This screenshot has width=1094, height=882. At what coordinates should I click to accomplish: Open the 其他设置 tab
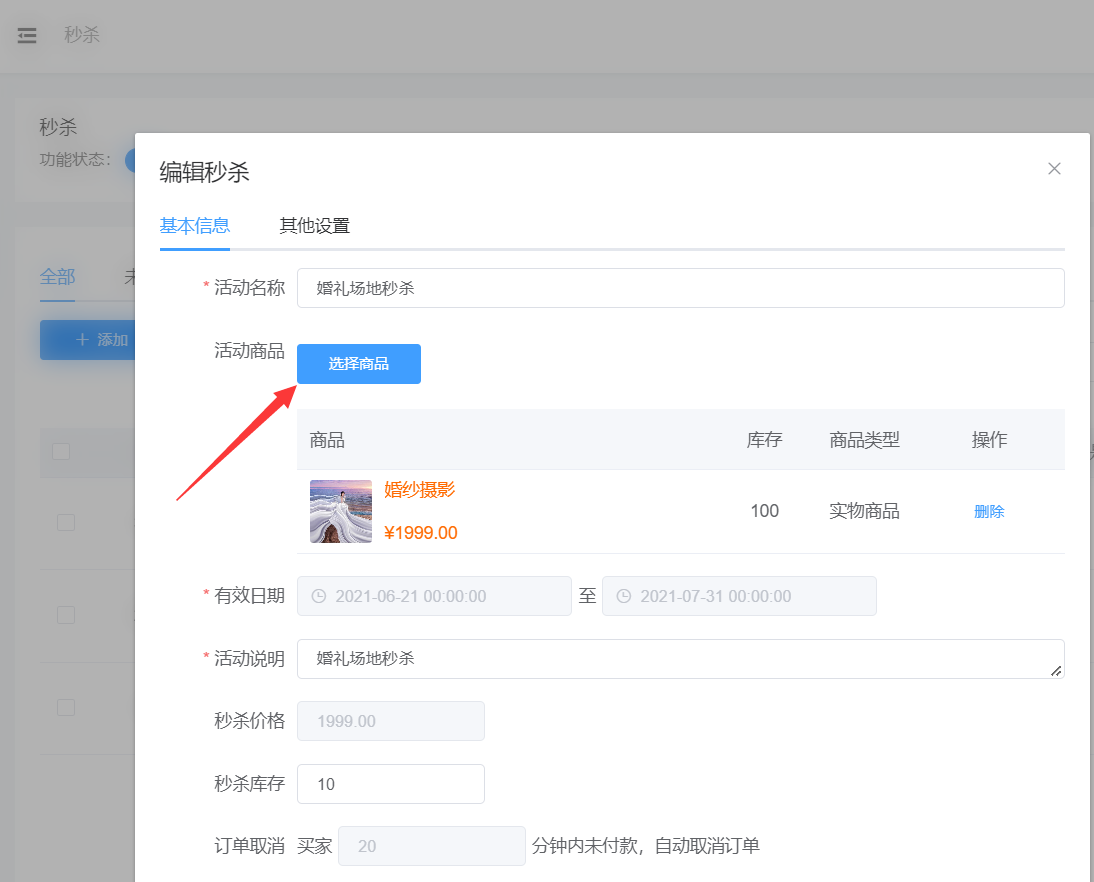click(x=315, y=226)
